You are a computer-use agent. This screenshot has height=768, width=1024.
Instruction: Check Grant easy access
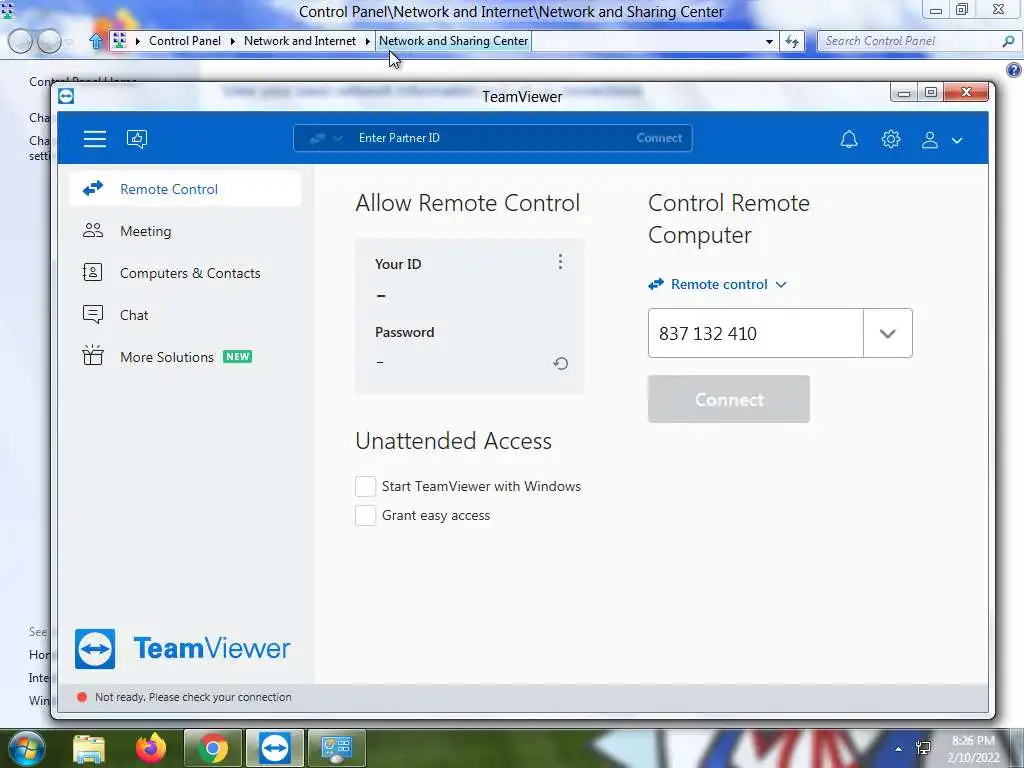(365, 515)
